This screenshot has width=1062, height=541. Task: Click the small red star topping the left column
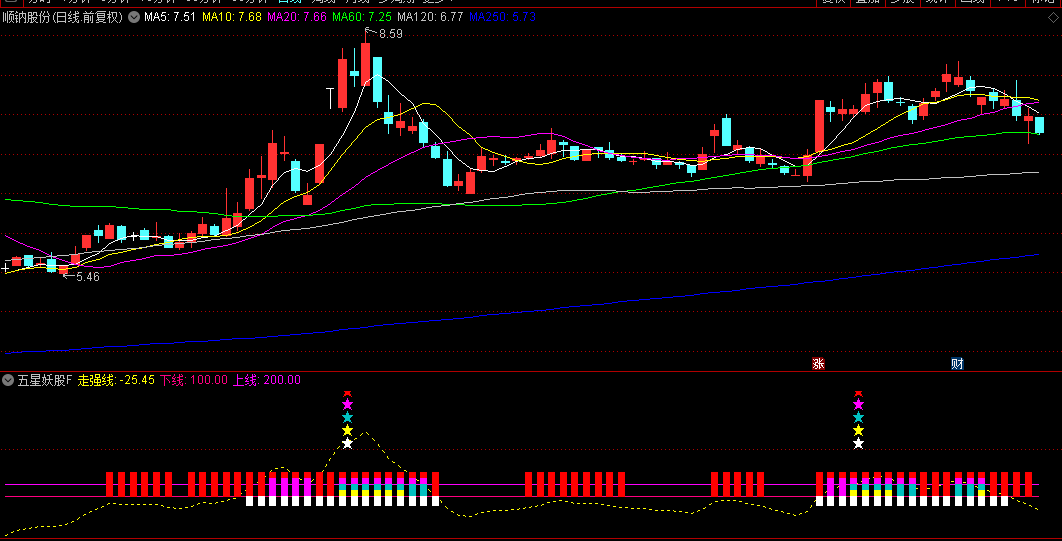pyautogui.click(x=347, y=393)
